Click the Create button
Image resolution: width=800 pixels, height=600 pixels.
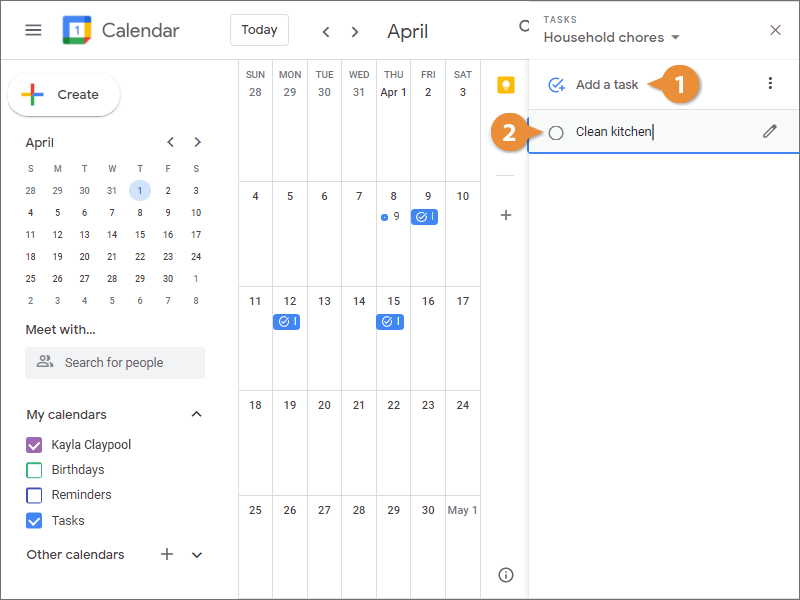(x=64, y=95)
